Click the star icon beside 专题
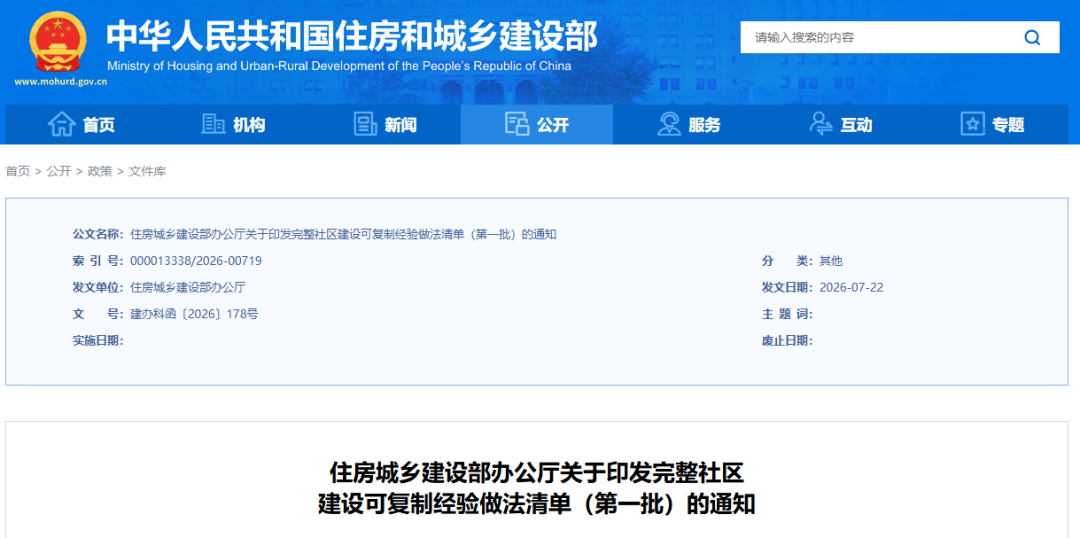The width and height of the screenshot is (1080, 538). [973, 125]
